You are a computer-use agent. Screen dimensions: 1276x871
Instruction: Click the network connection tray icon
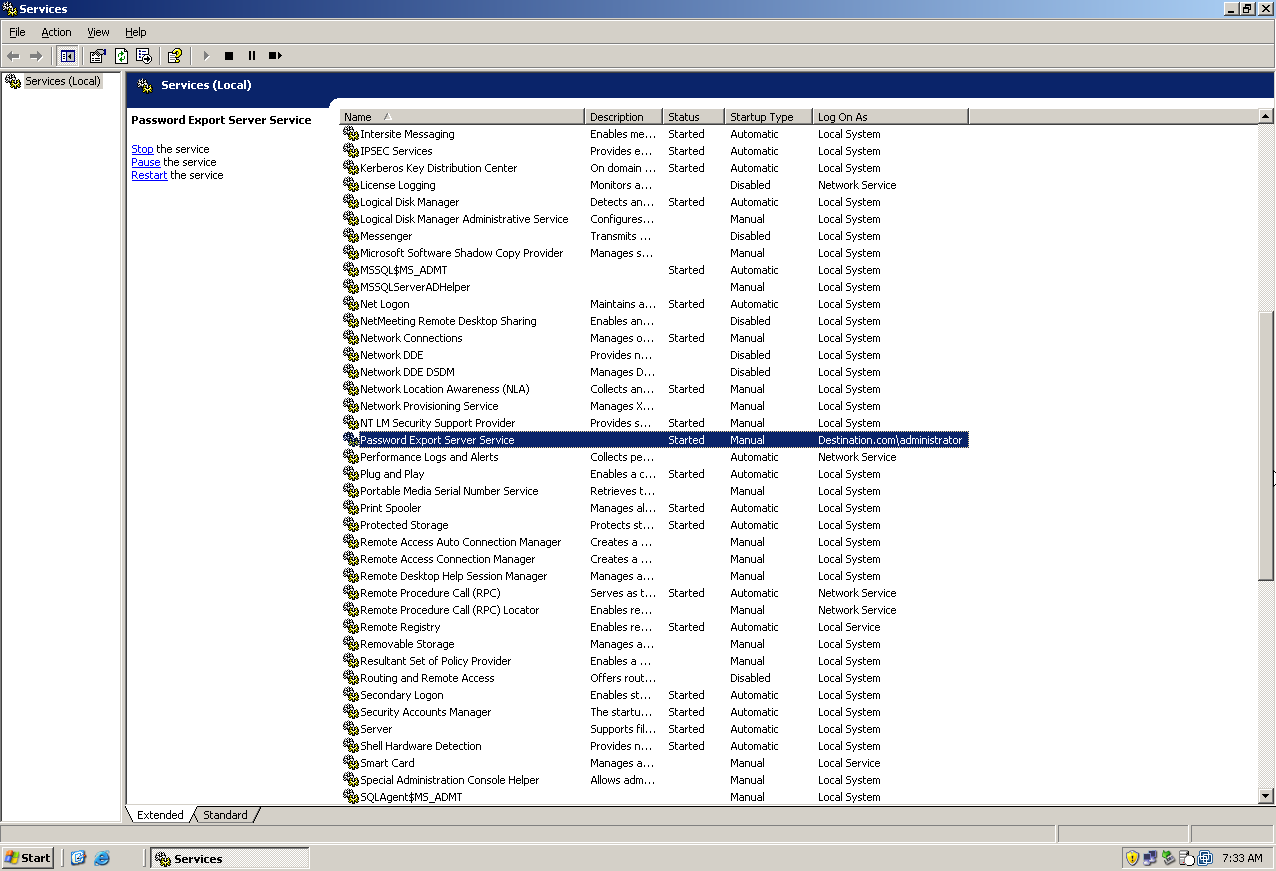tap(1150, 858)
